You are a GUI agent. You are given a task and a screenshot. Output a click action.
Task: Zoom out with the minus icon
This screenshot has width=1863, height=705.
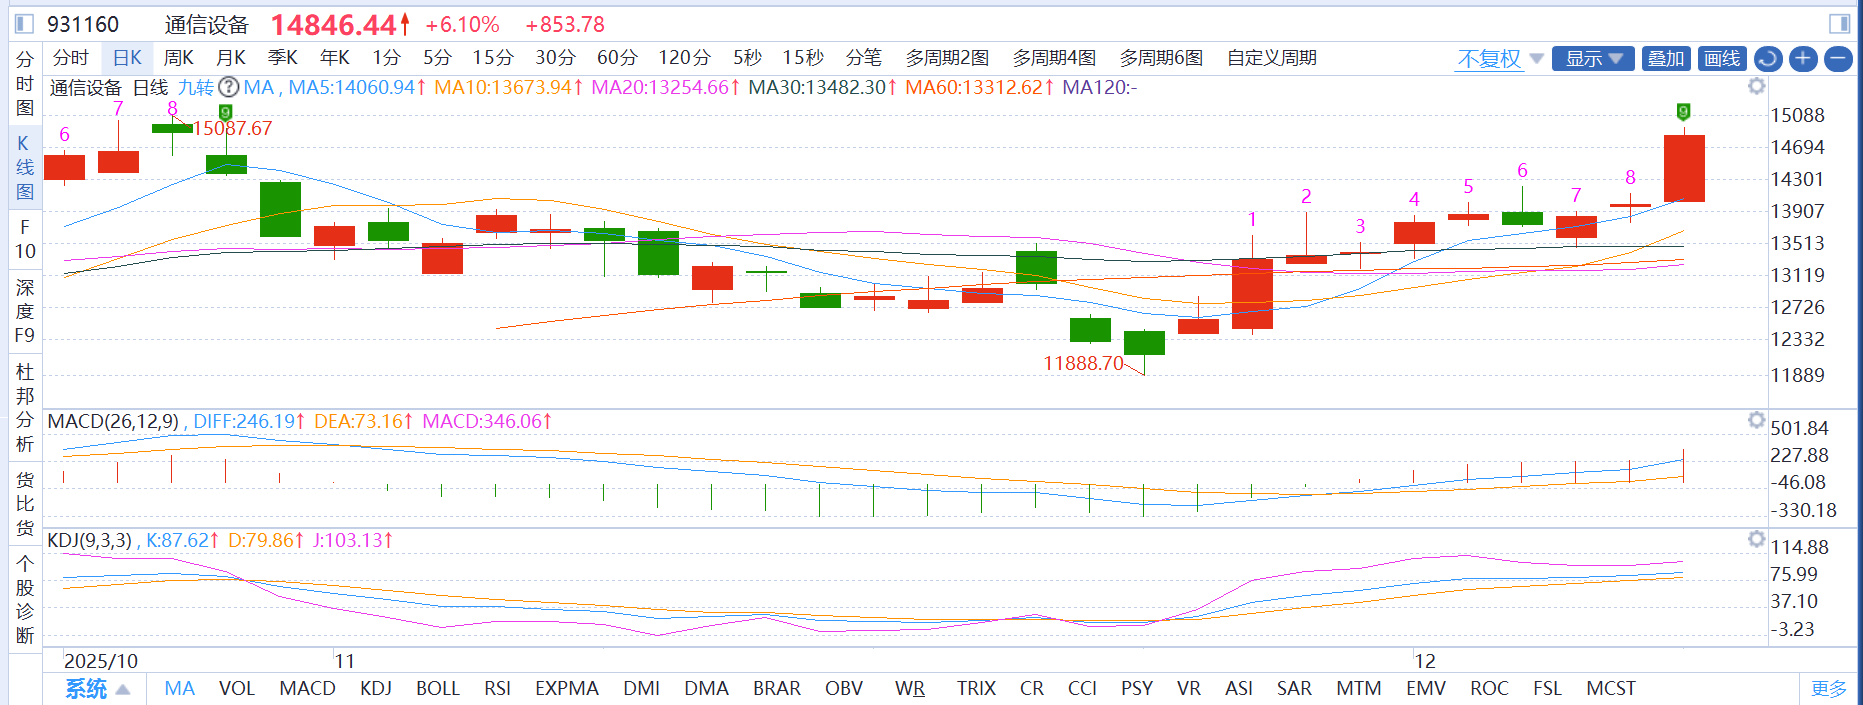click(1838, 59)
